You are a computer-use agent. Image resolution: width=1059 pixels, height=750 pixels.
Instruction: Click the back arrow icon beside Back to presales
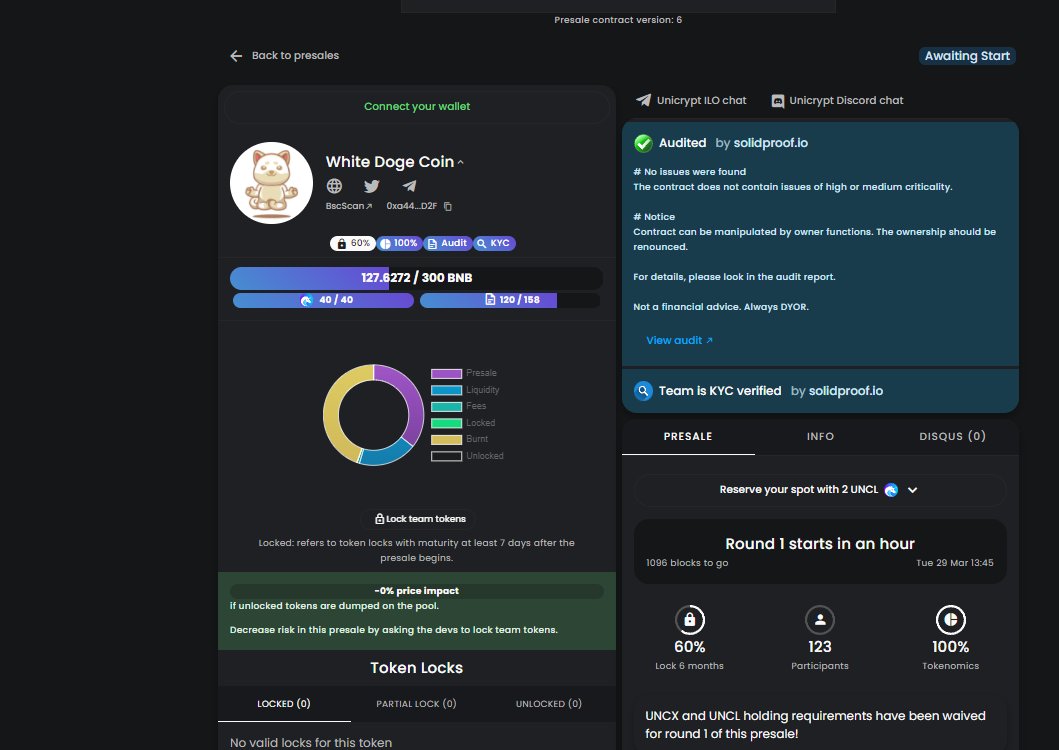(236, 56)
